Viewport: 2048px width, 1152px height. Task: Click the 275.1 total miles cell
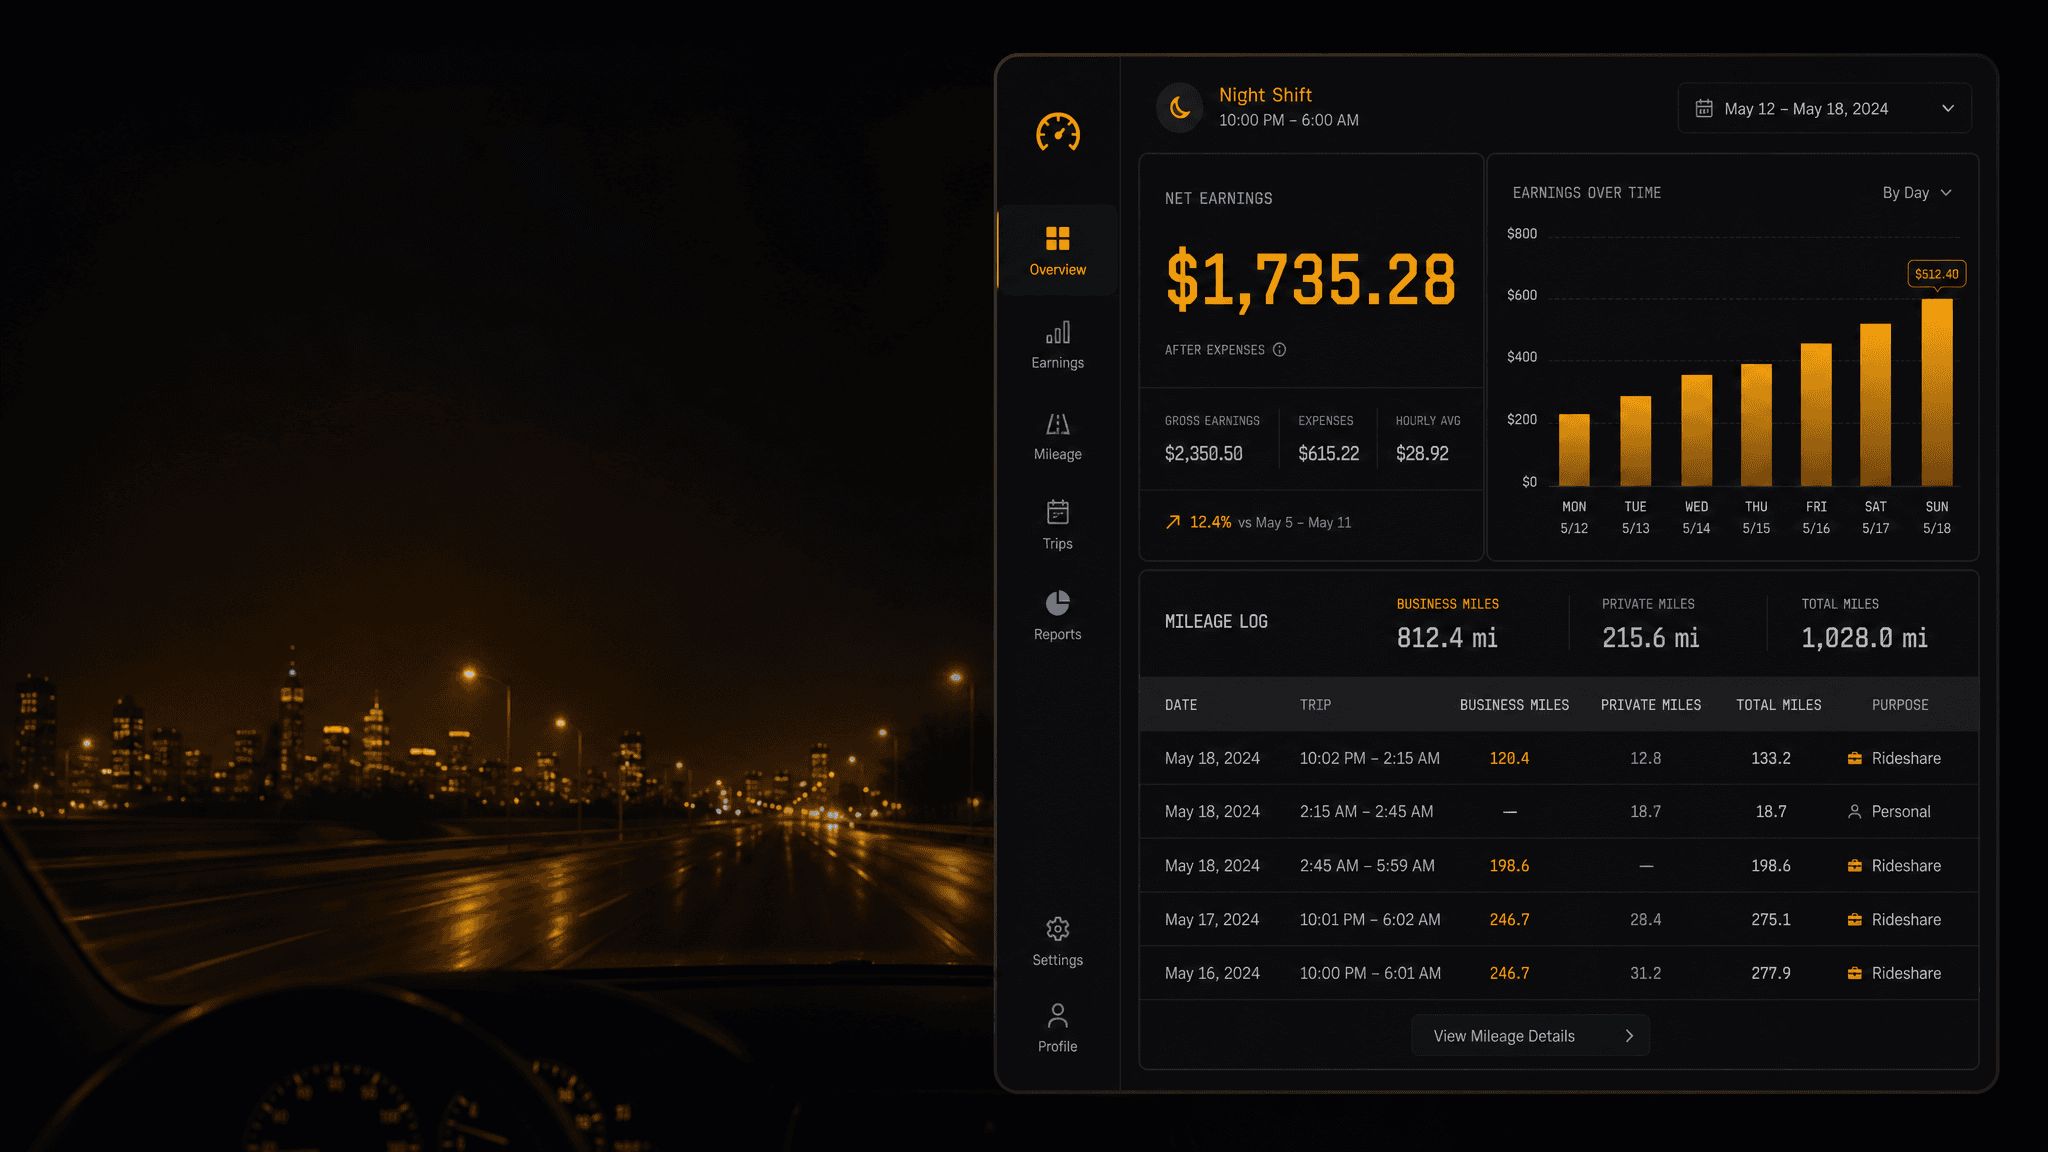pos(1770,920)
